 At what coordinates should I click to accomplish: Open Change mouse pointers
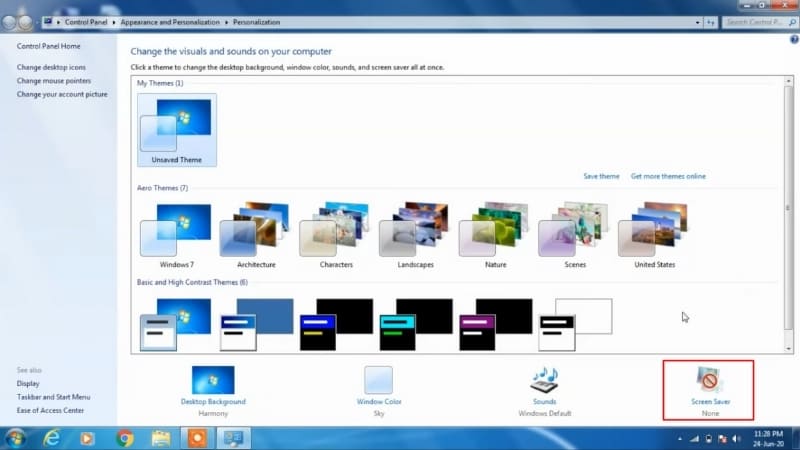pyautogui.click(x=54, y=81)
